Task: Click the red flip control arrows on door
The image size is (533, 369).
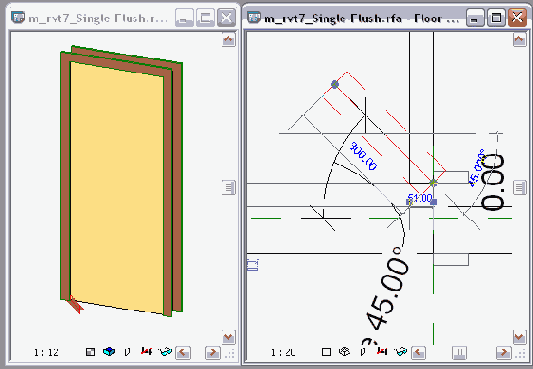Action: (75, 304)
